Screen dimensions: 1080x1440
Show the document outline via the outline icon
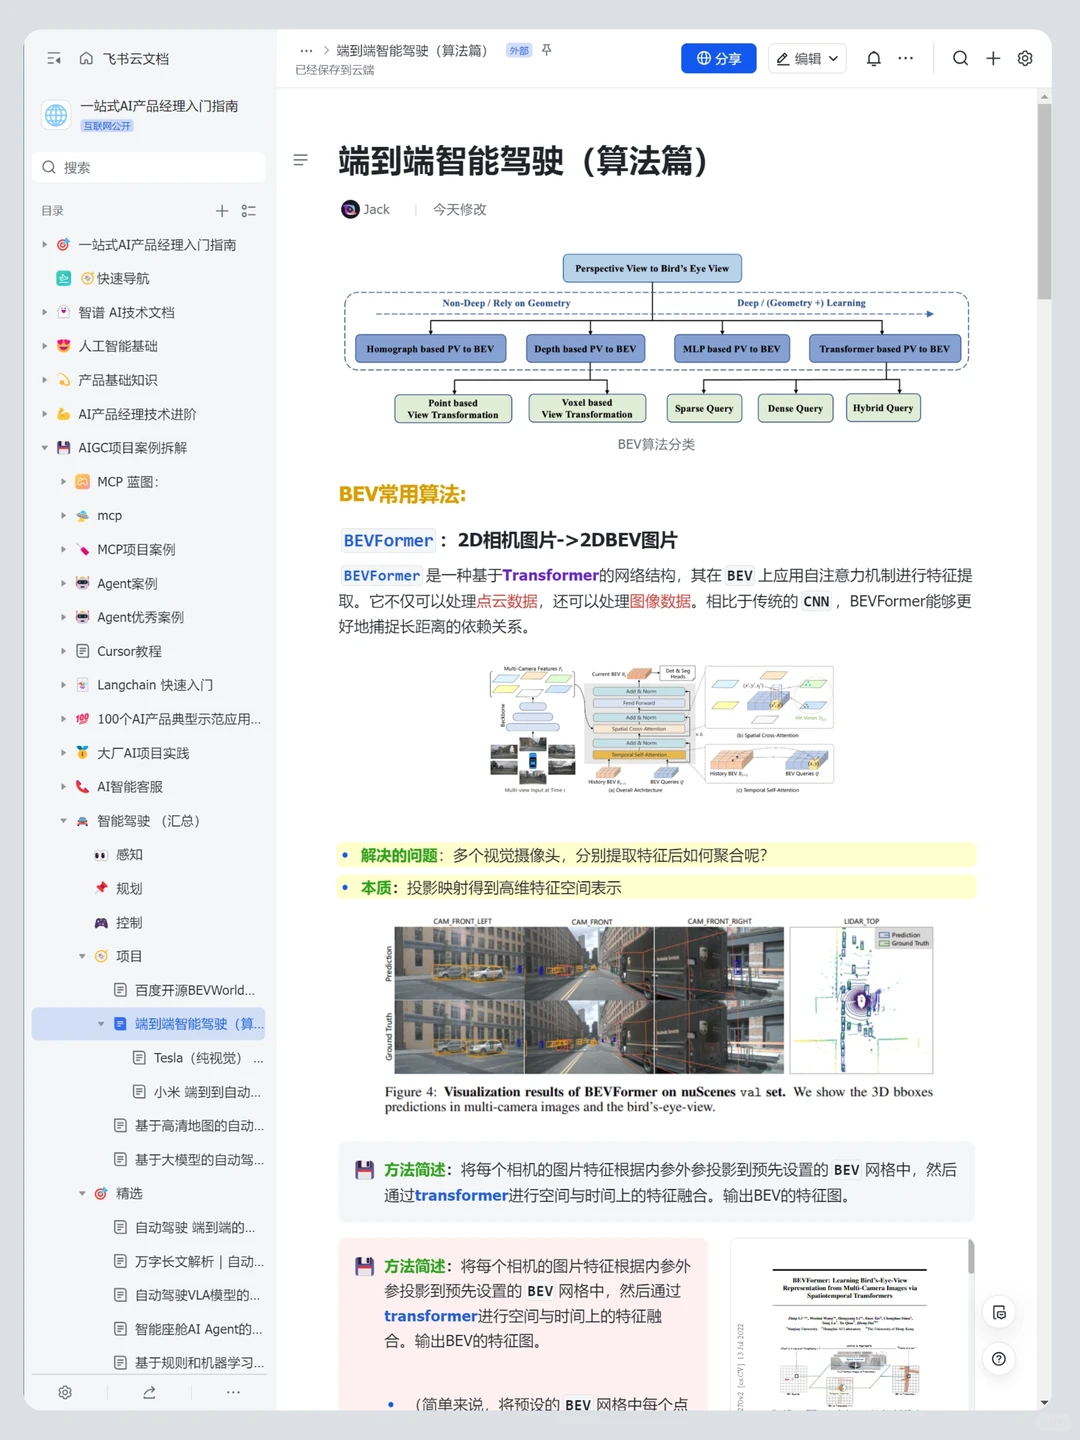click(x=300, y=160)
